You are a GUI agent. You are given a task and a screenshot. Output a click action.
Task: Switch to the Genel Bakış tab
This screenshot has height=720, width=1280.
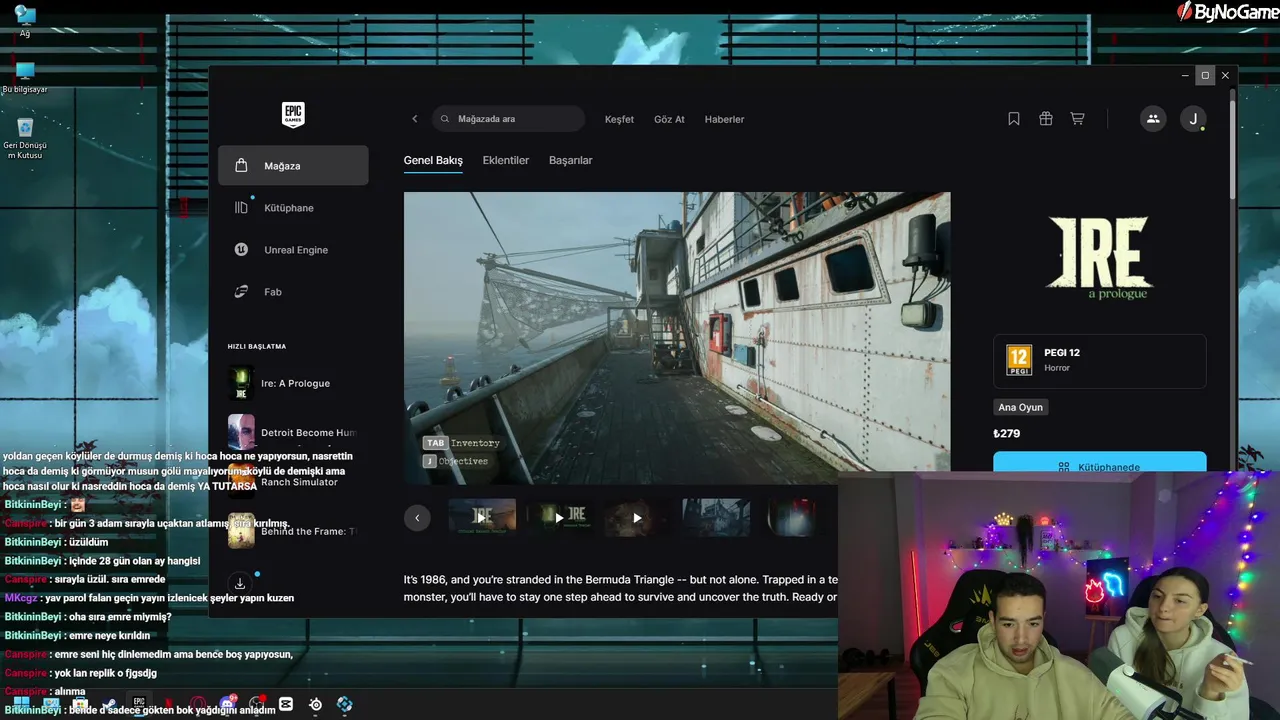click(433, 160)
